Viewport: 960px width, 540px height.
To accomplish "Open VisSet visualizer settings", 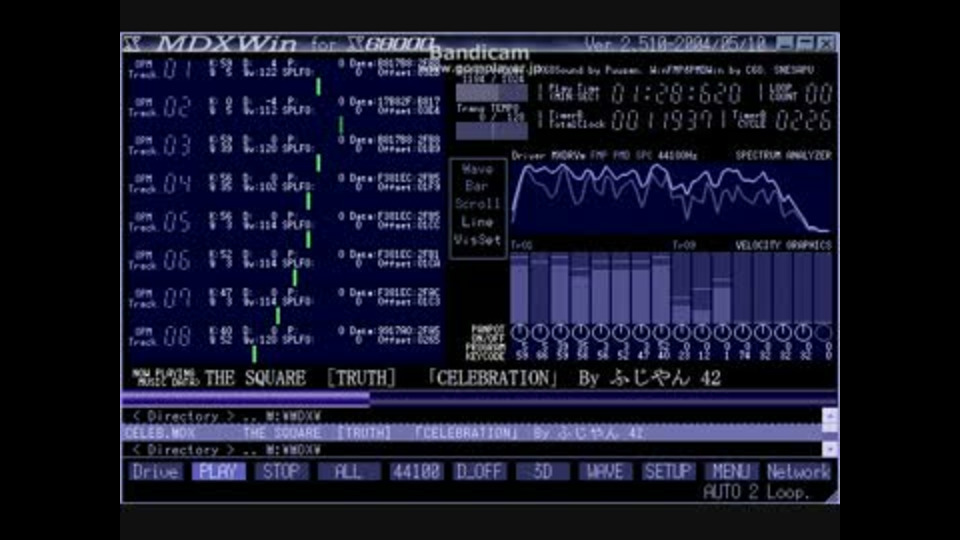I will click(477, 240).
